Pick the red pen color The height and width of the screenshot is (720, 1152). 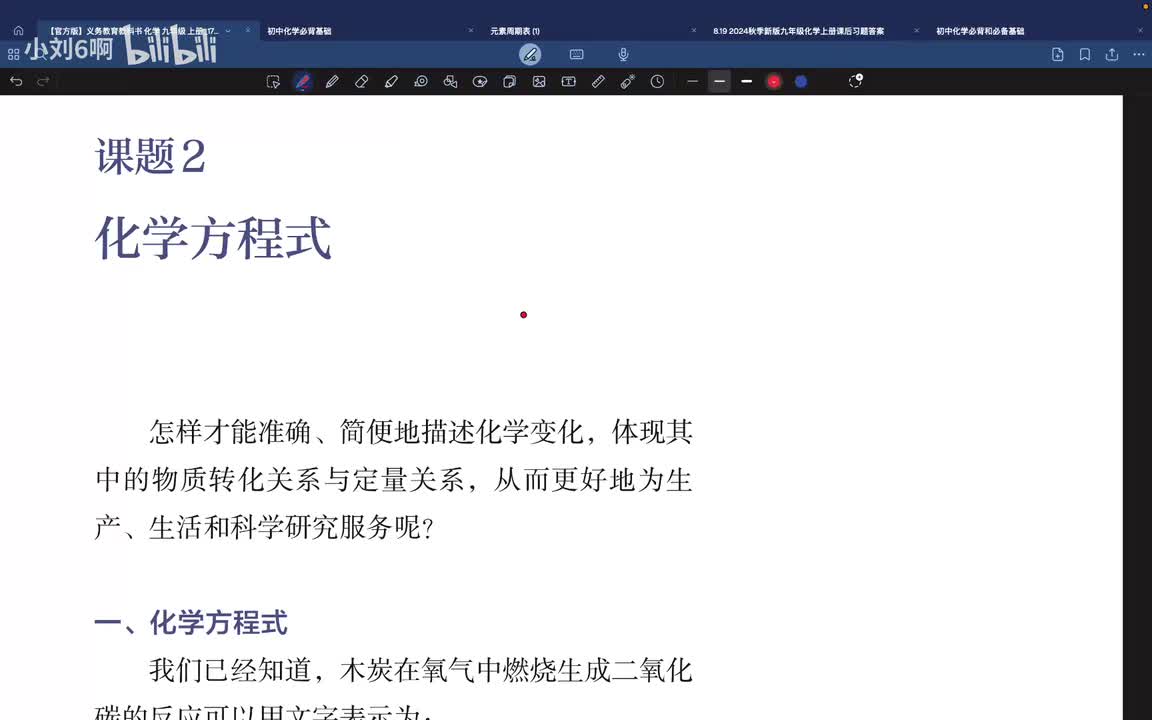(773, 82)
